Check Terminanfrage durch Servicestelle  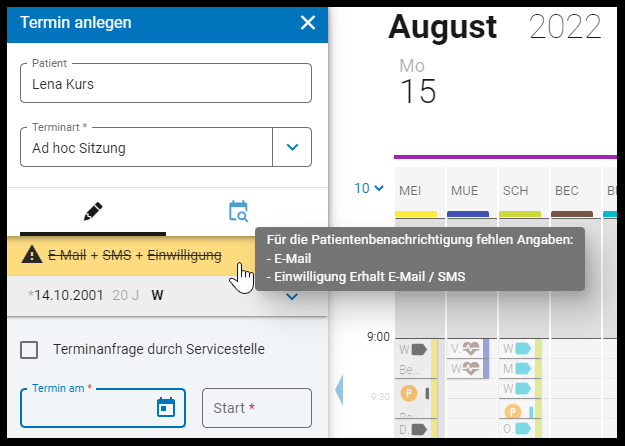coord(29,350)
